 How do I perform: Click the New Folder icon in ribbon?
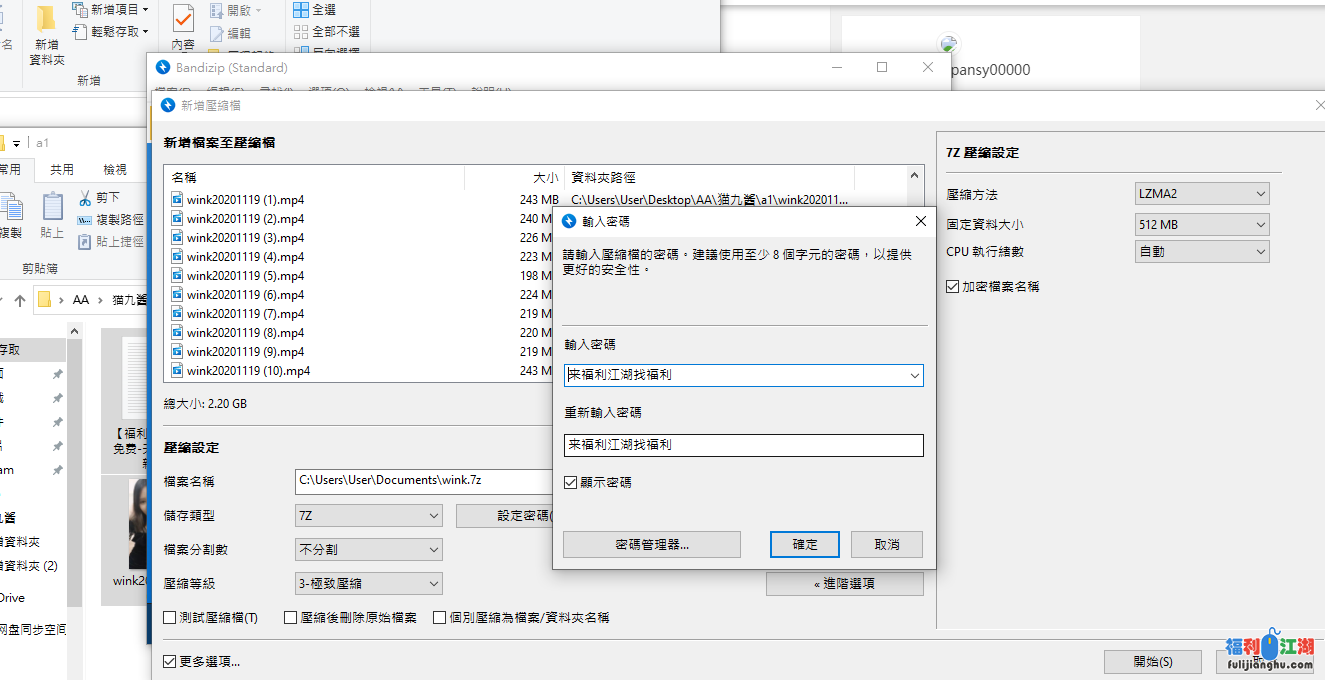(46, 20)
